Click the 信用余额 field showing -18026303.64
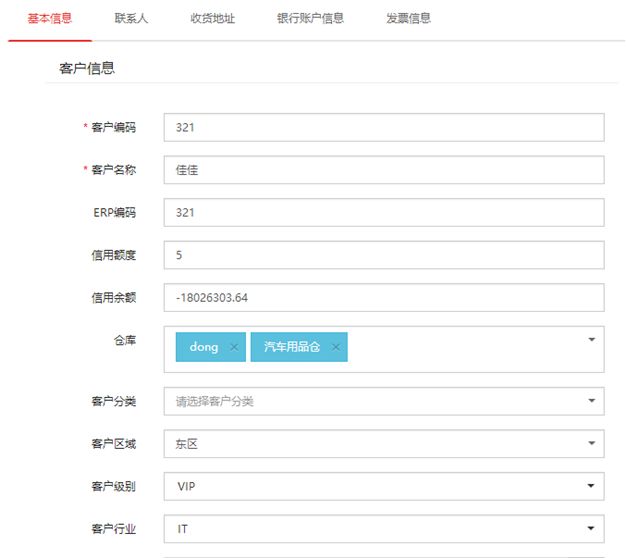 coord(384,297)
